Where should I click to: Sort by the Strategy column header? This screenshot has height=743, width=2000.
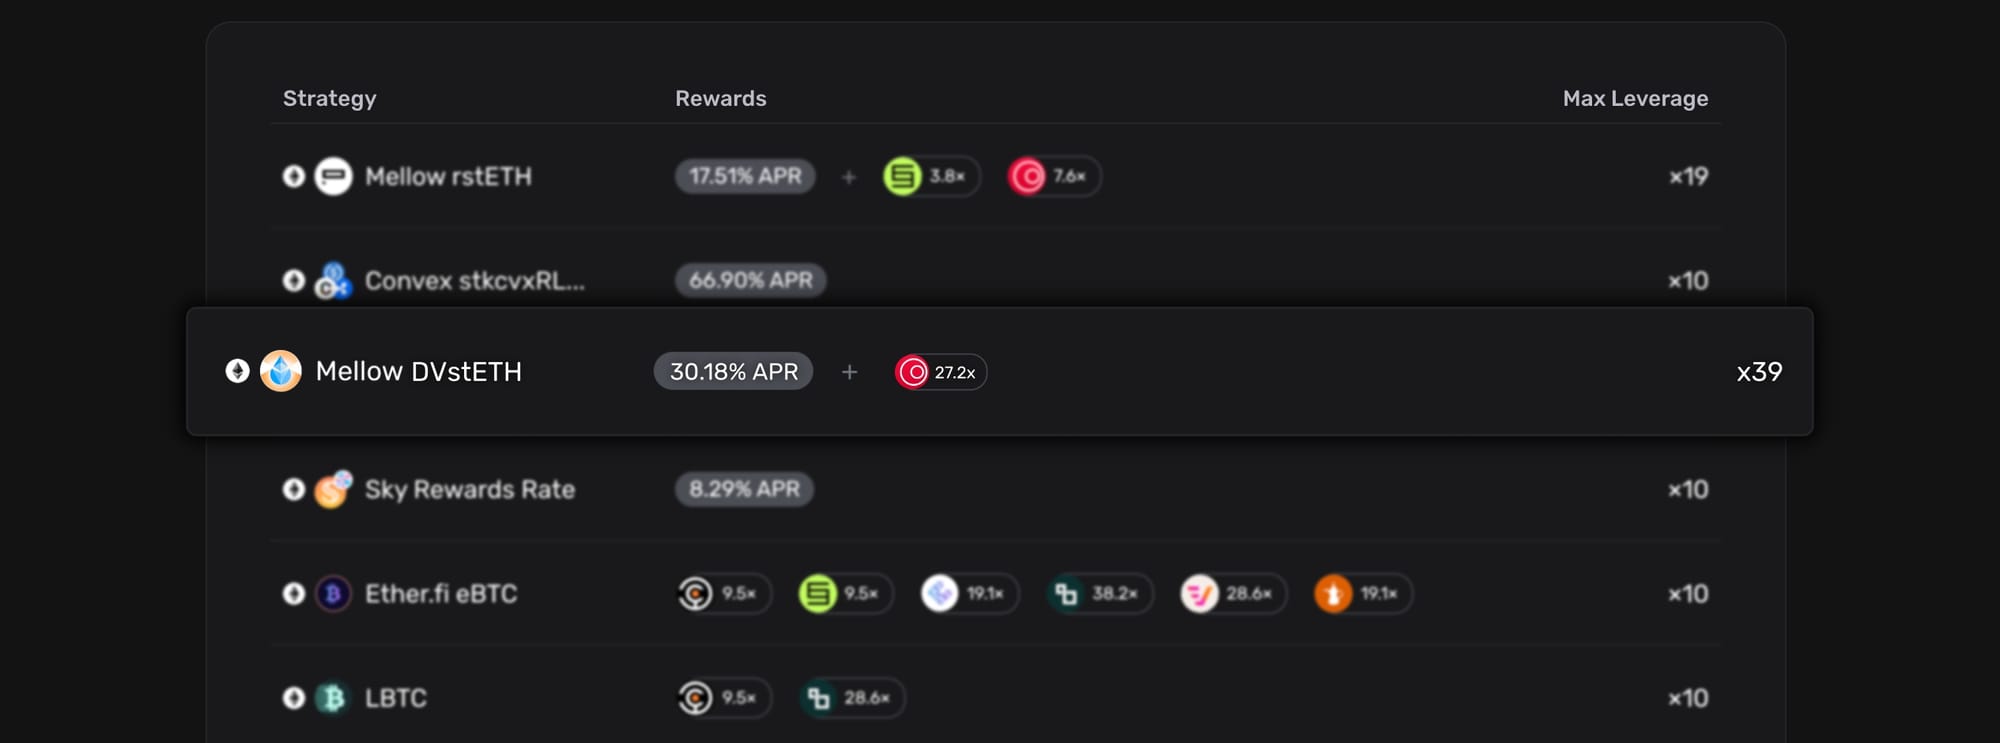pos(329,98)
